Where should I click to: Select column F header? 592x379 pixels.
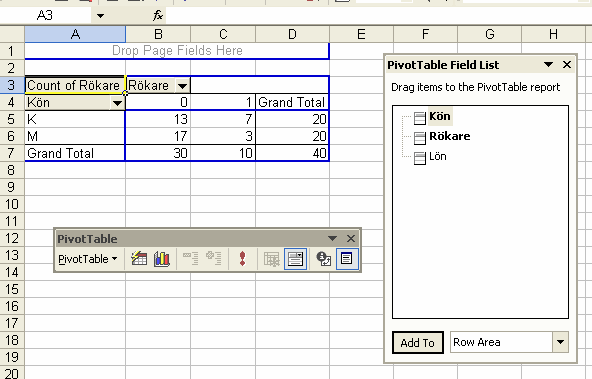426,34
